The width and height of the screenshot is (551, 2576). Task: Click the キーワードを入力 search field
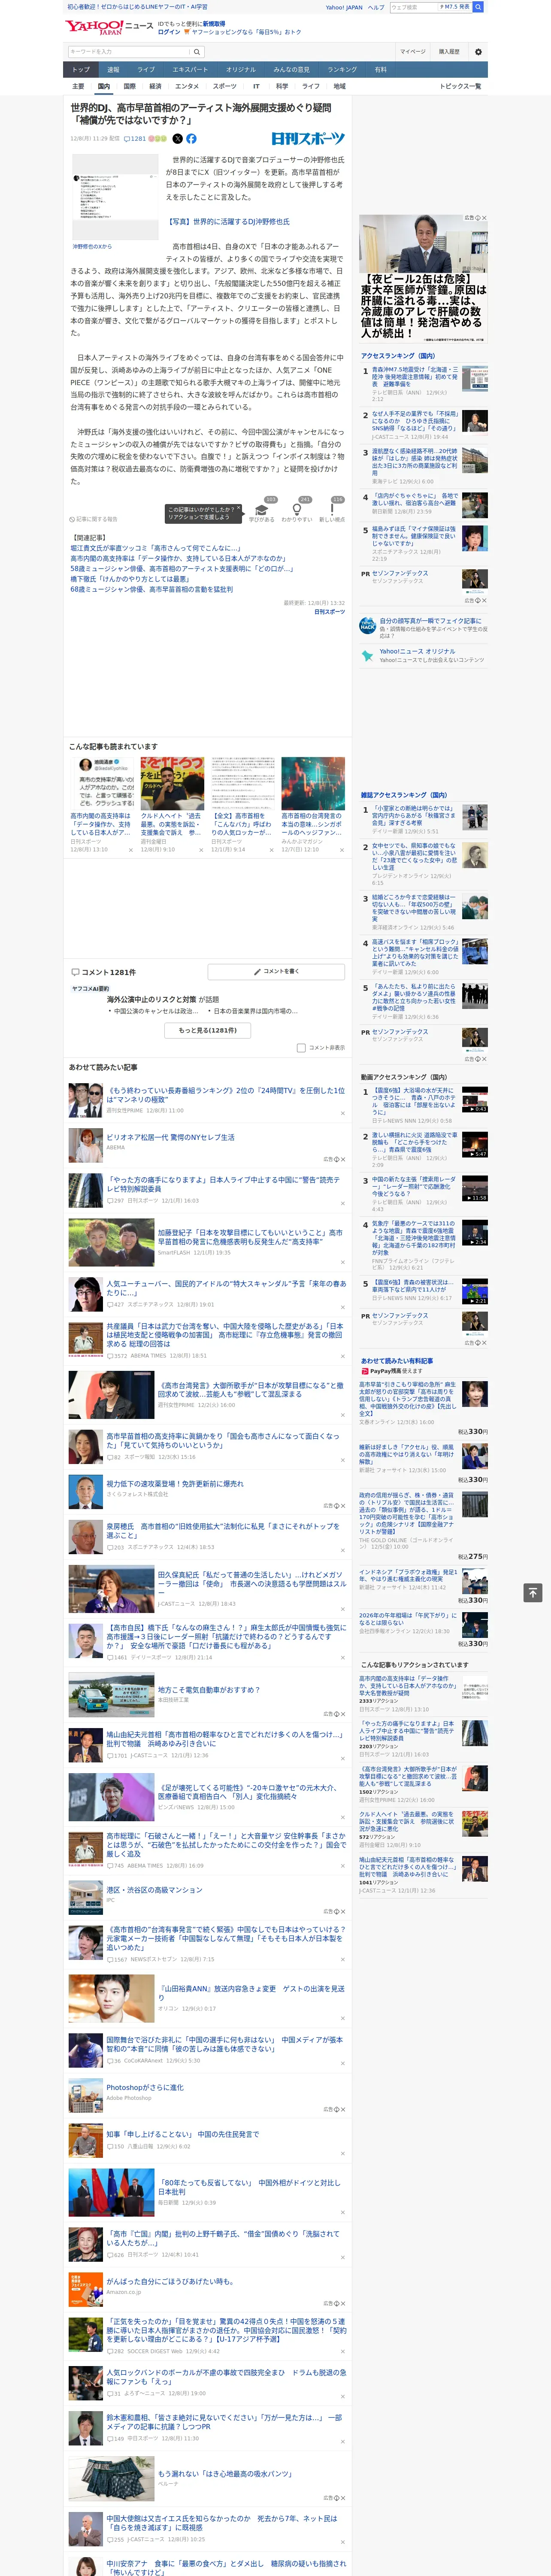point(129,51)
